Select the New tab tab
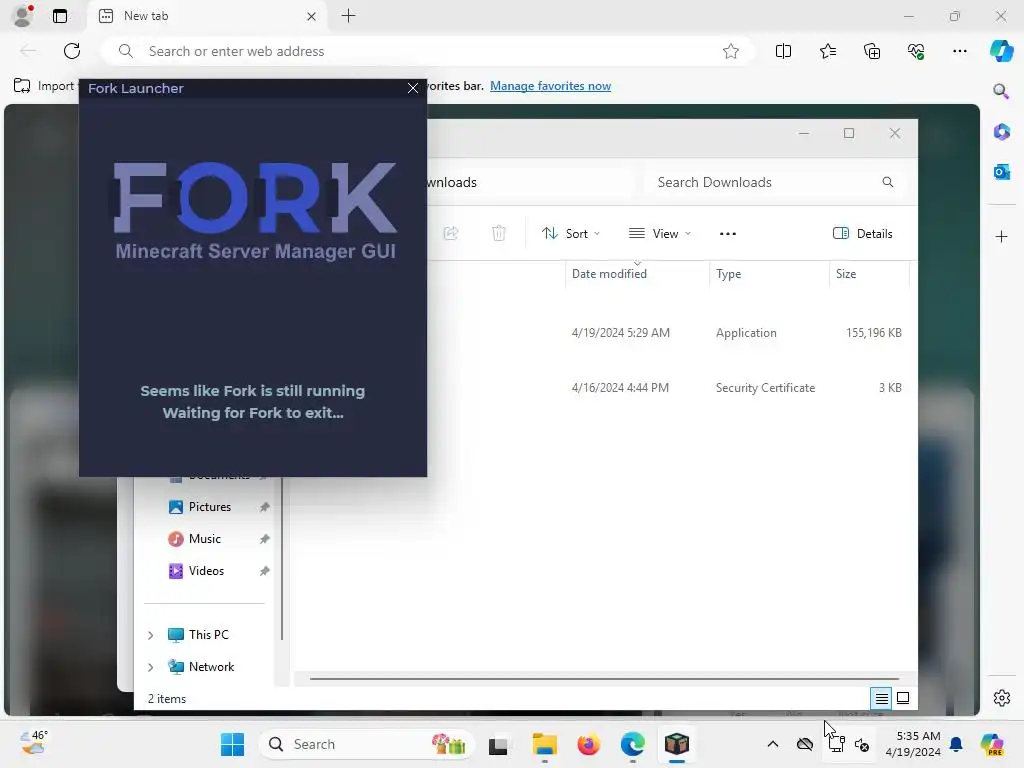1024x768 pixels. point(208,16)
